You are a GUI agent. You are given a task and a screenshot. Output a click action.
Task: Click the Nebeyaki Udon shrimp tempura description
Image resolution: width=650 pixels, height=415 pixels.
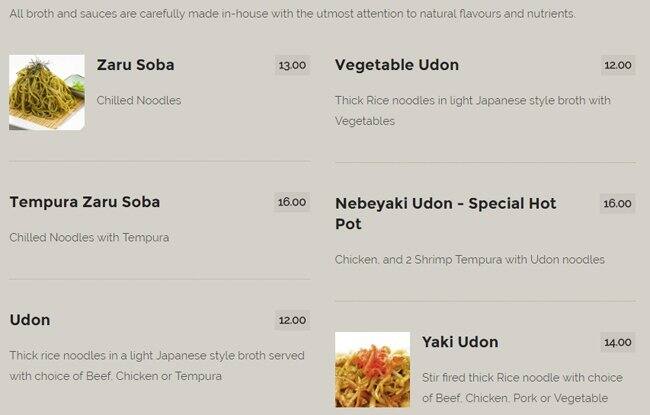point(469,260)
